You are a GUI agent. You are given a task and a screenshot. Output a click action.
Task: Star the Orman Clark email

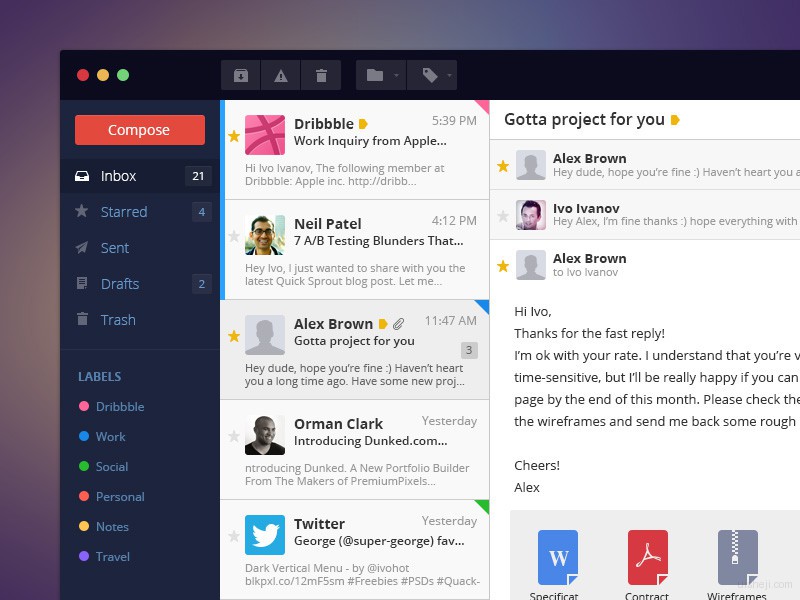[x=234, y=436]
